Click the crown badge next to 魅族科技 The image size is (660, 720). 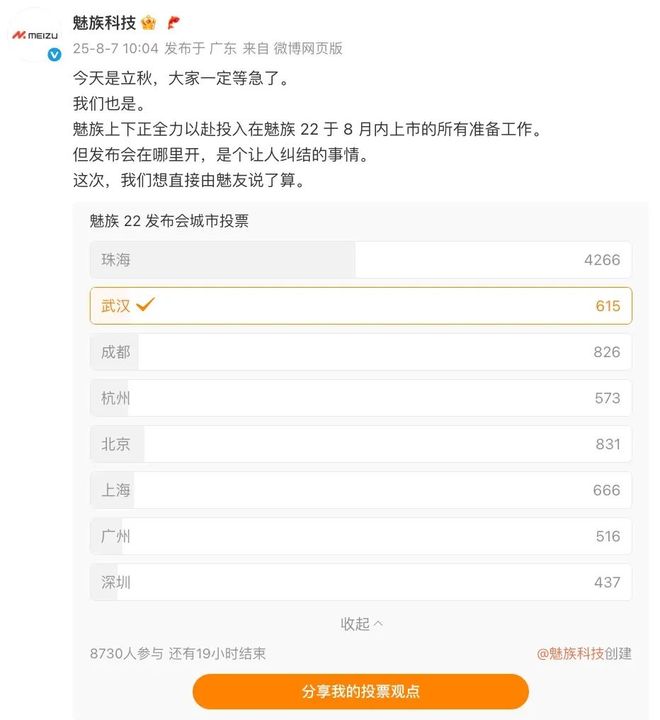coord(149,23)
